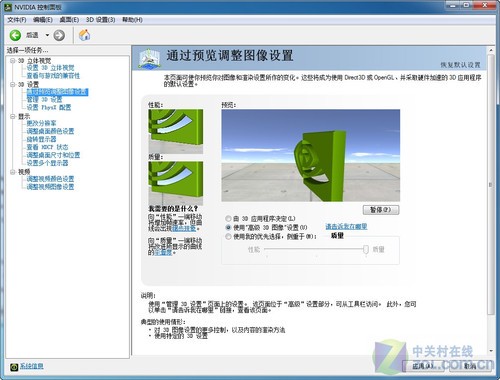Click the 质量 (quality) sample thumbnail
The height and width of the screenshot is (380, 500).
tap(176, 183)
